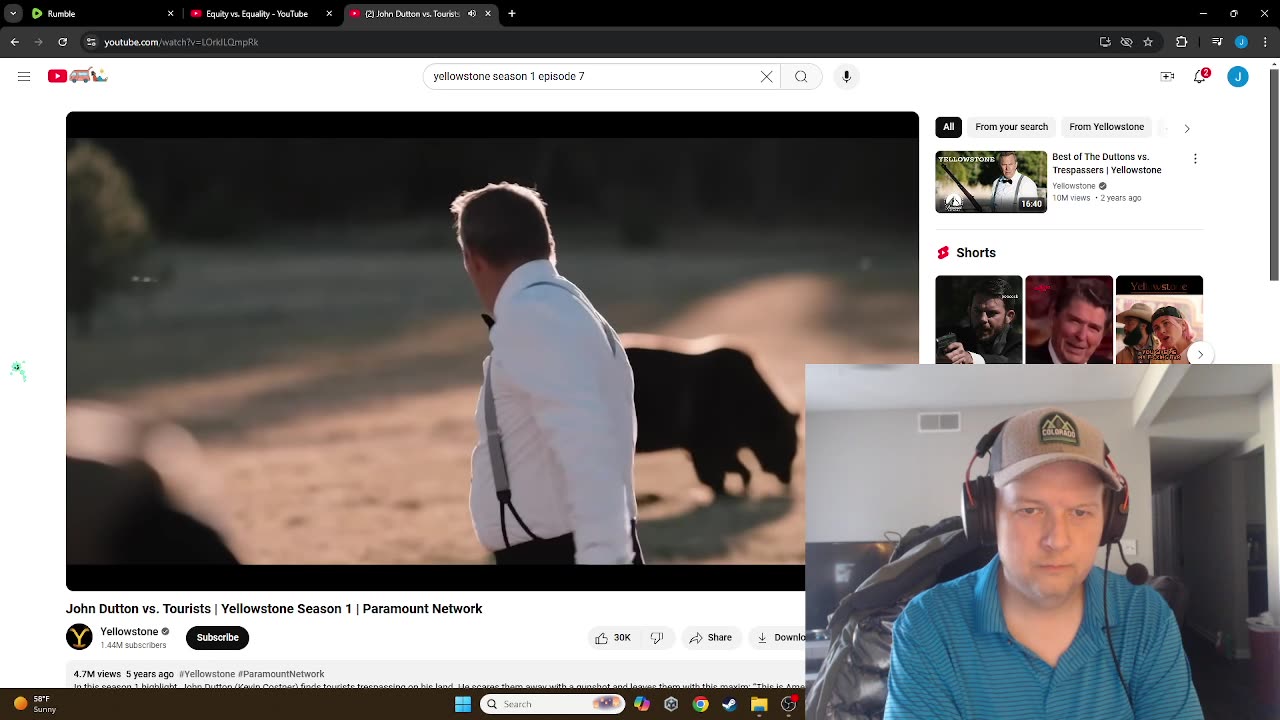Viewport: 1280px width, 720px height.
Task: Open YouTube notifications bell
Action: point(1200,76)
